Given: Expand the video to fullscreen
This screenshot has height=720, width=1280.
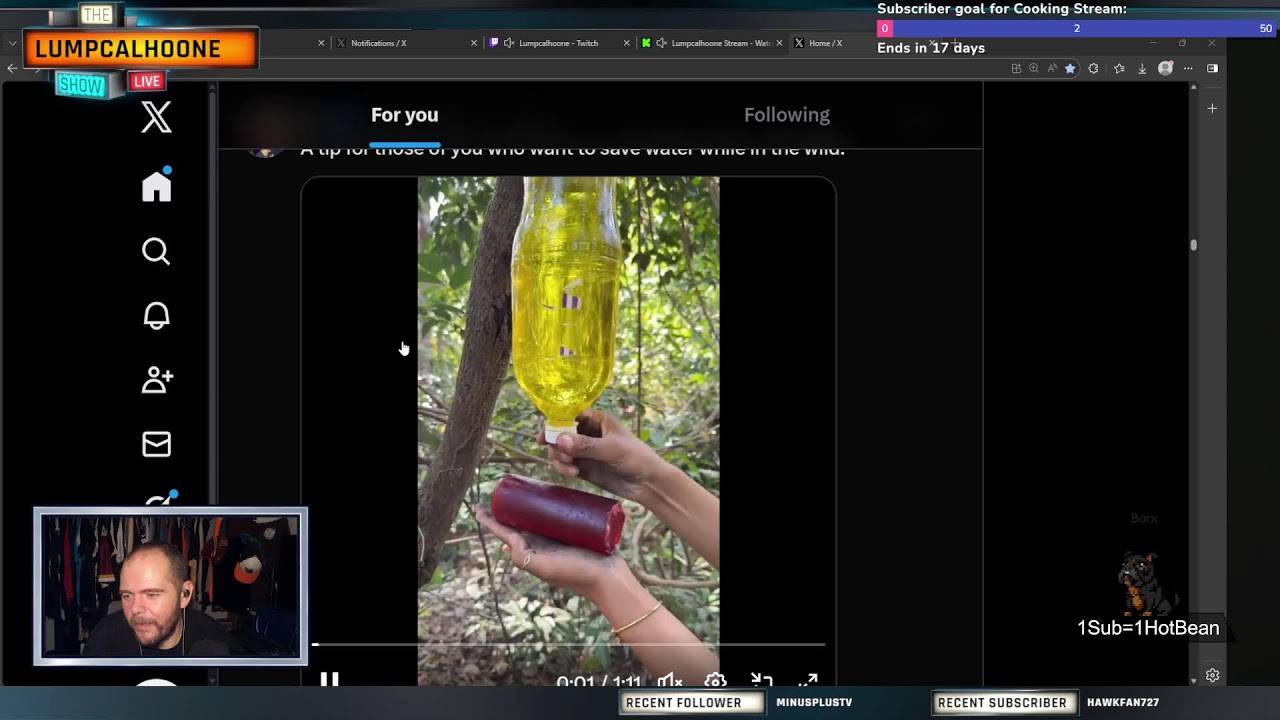Looking at the screenshot, I should coord(808,682).
